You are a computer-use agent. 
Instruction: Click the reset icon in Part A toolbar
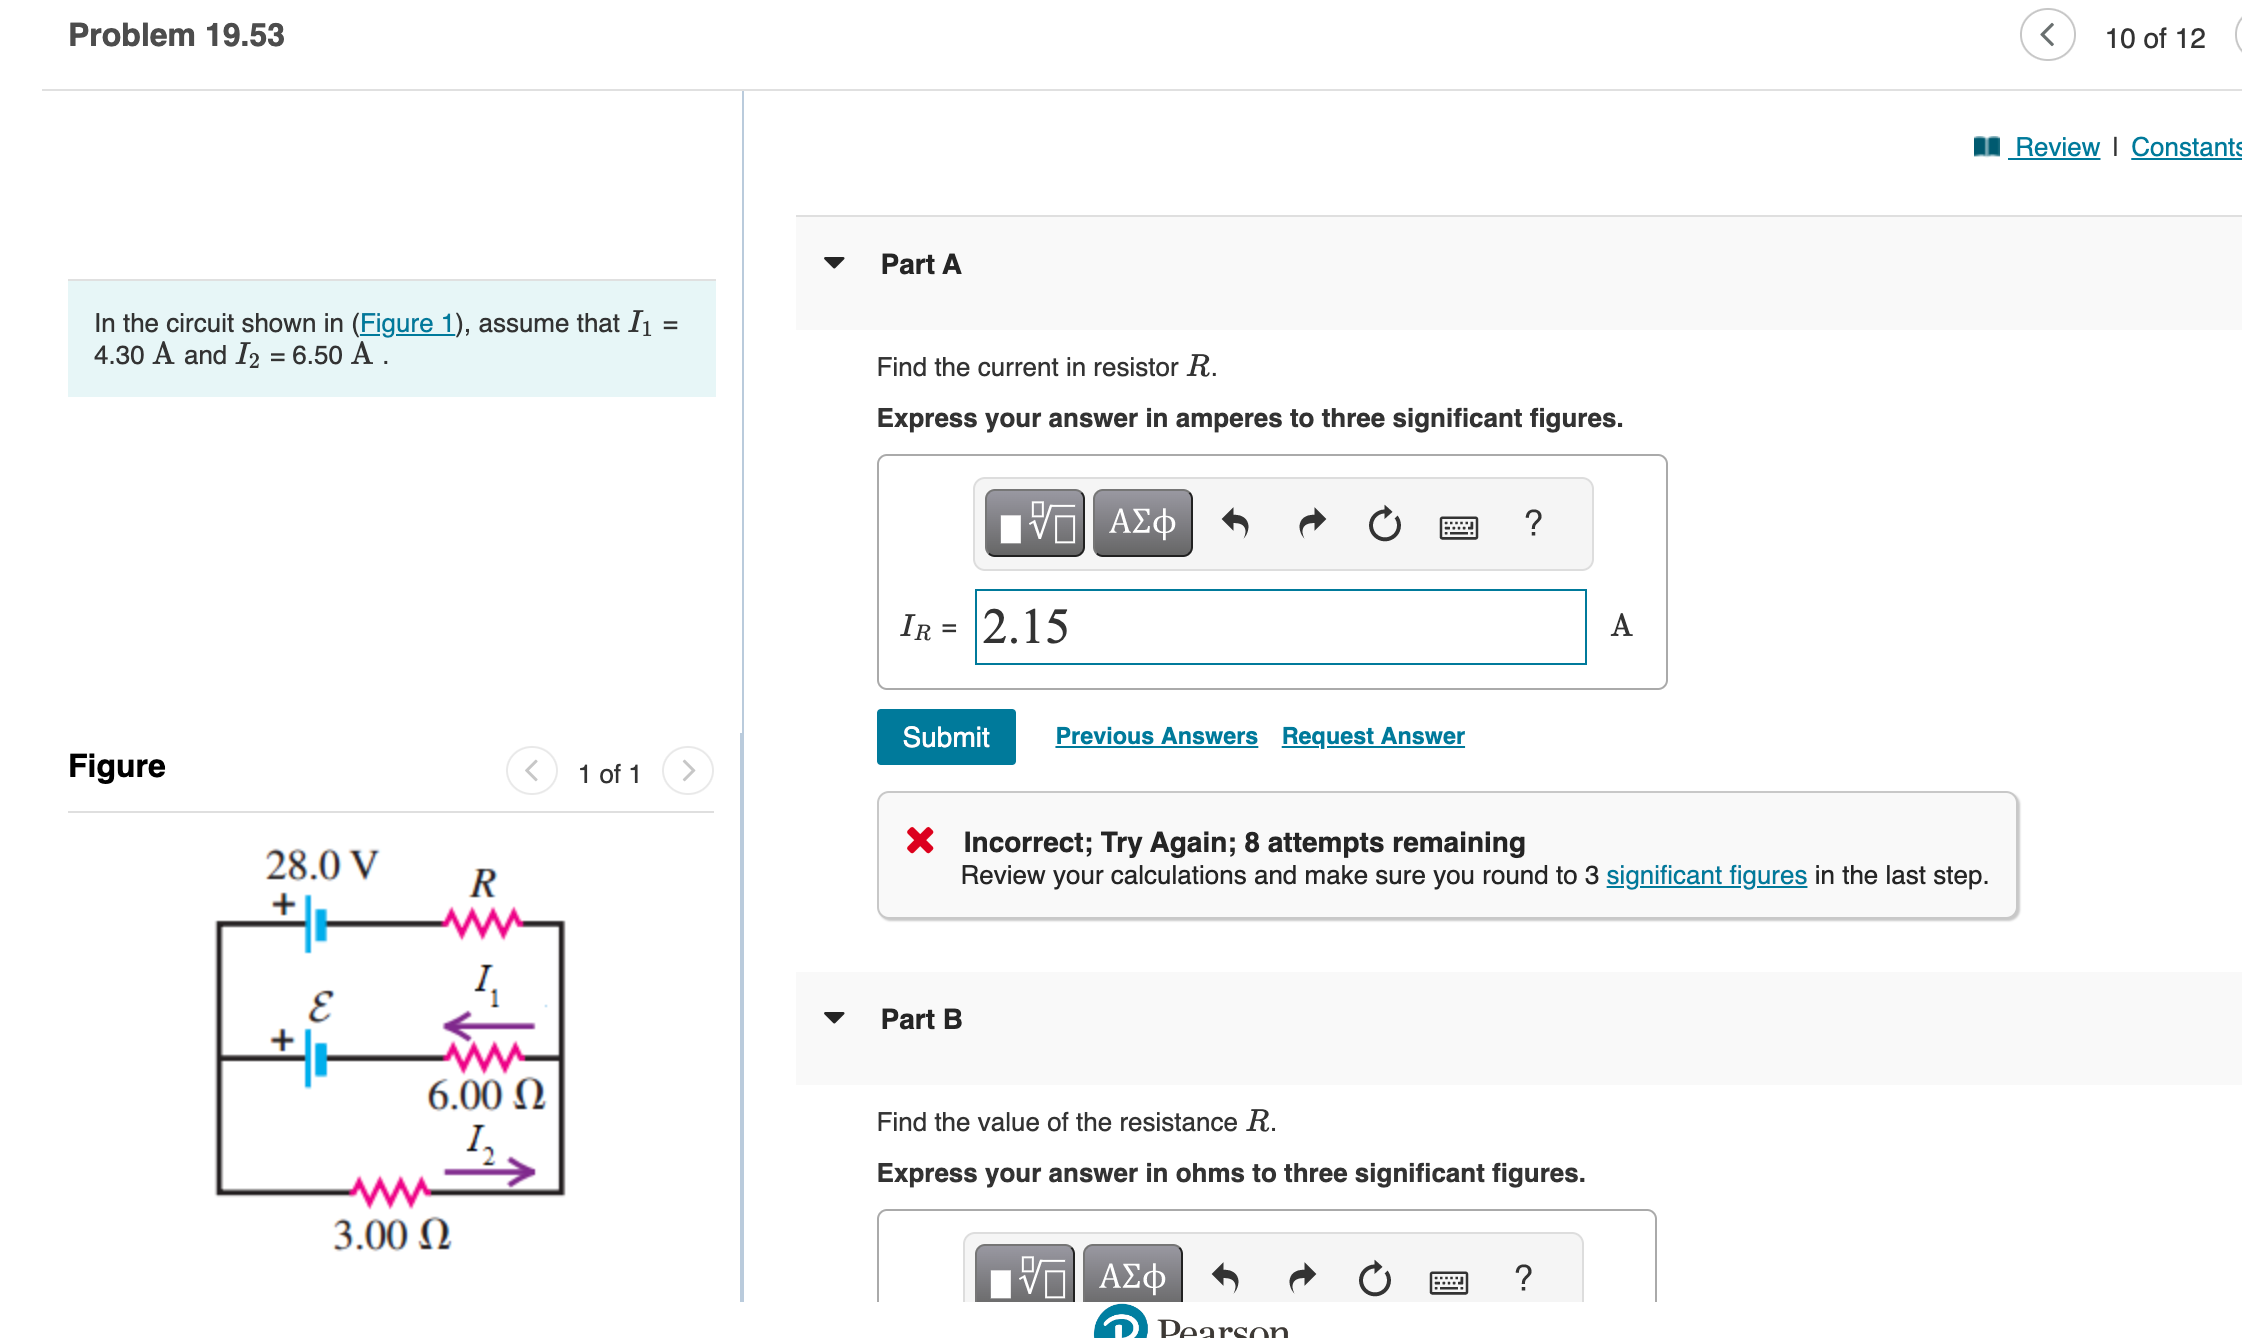click(x=1384, y=524)
